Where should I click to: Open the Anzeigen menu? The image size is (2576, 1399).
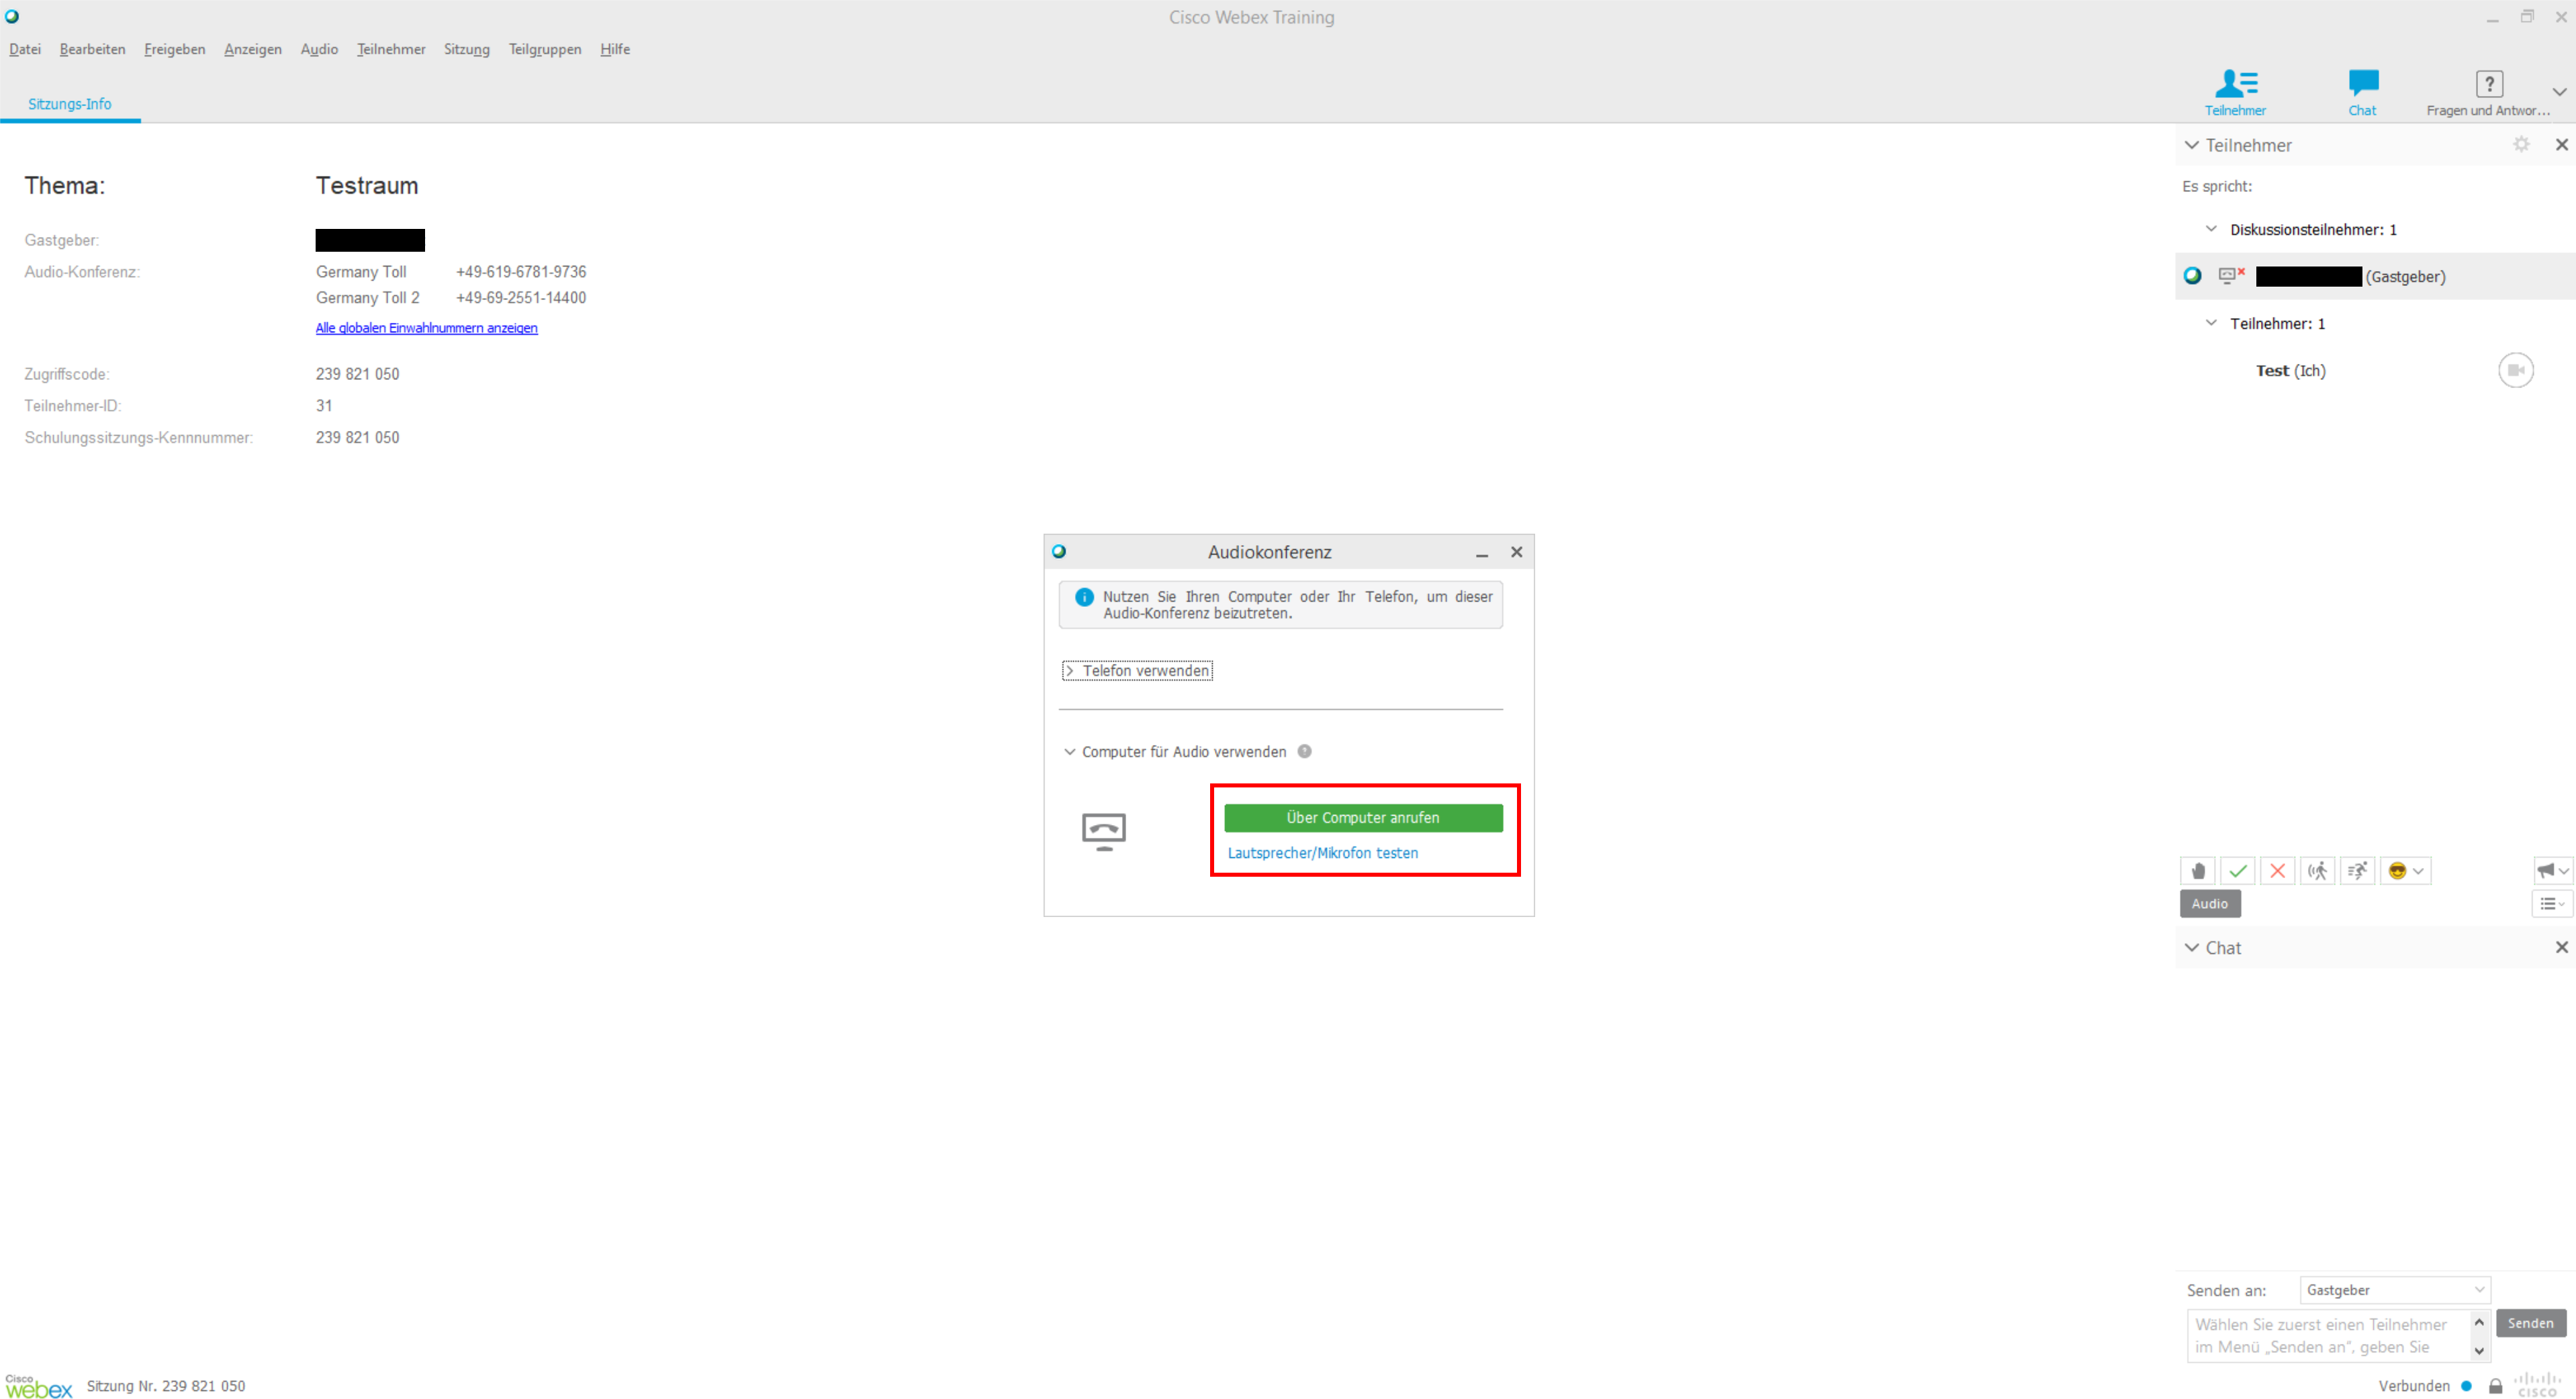pyautogui.click(x=252, y=49)
